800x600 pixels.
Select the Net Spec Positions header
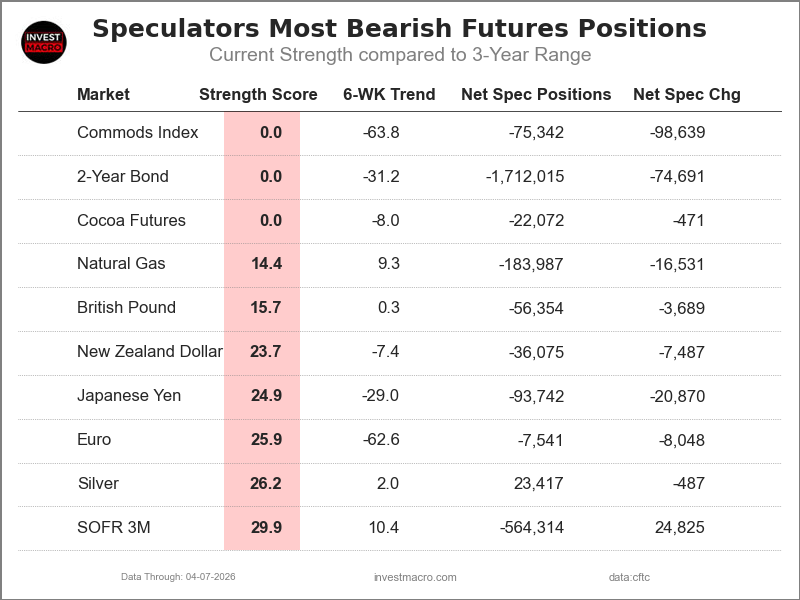click(x=536, y=95)
